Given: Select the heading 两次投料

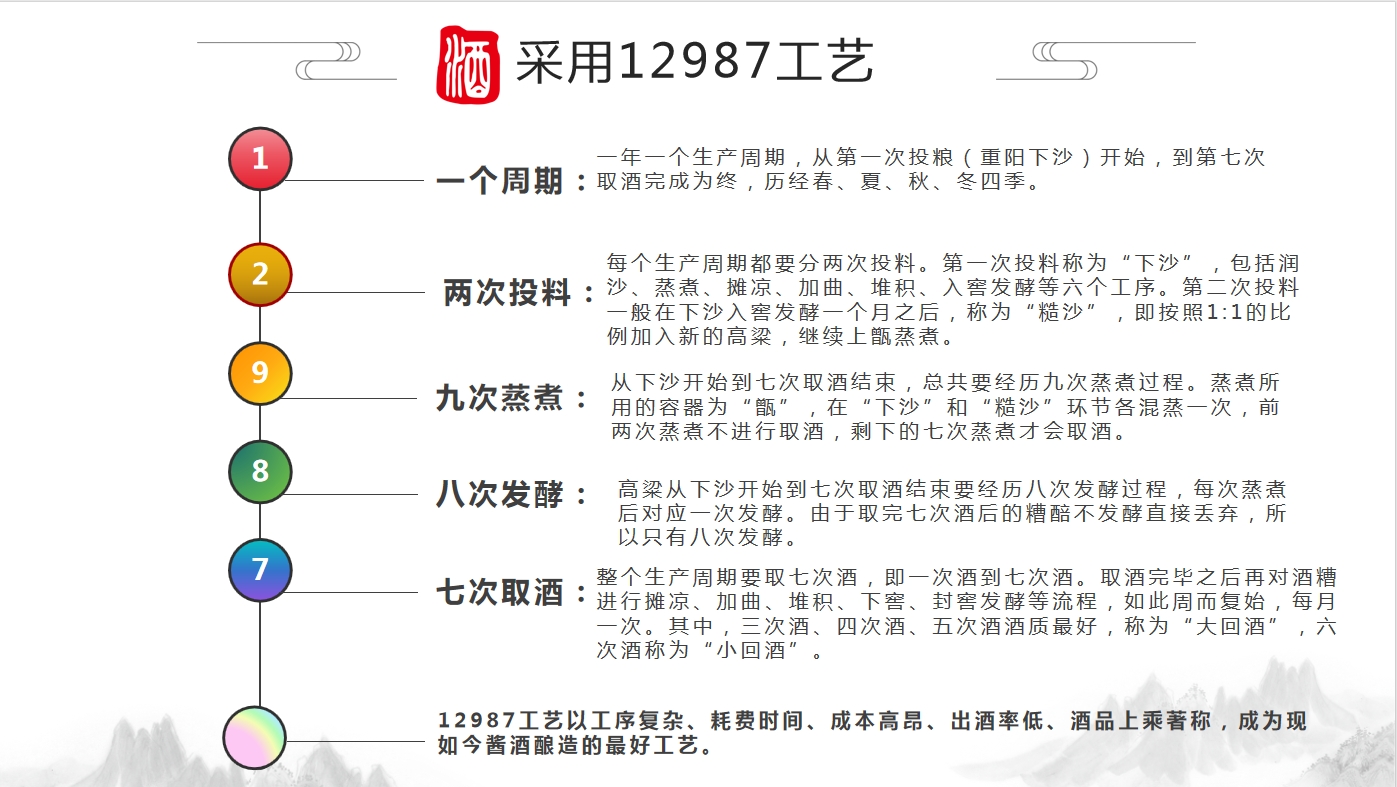Looking at the screenshot, I should coord(507,294).
